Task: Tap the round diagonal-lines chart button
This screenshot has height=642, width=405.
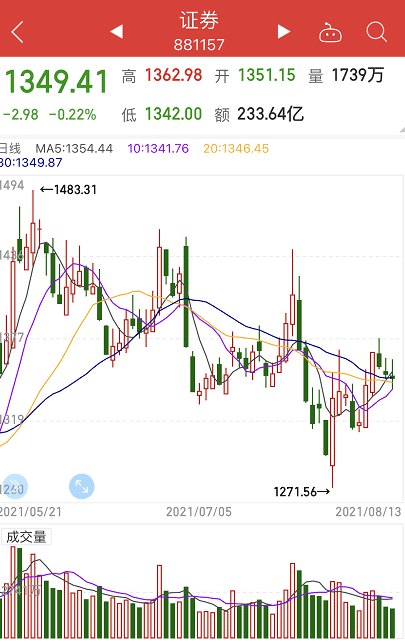Action: coord(15,486)
